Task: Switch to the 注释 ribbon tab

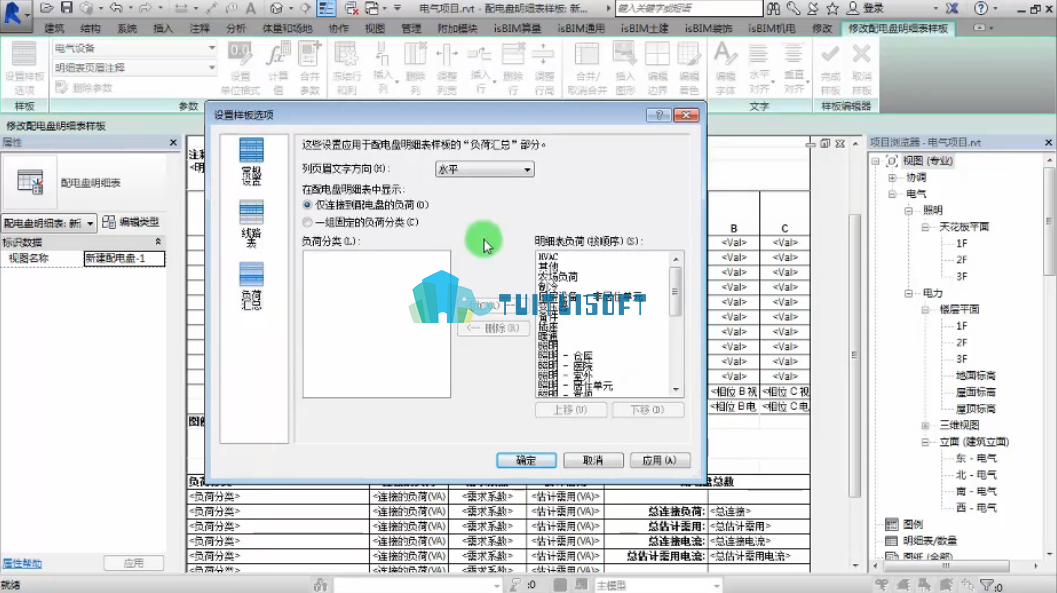Action: pyautogui.click(x=200, y=28)
